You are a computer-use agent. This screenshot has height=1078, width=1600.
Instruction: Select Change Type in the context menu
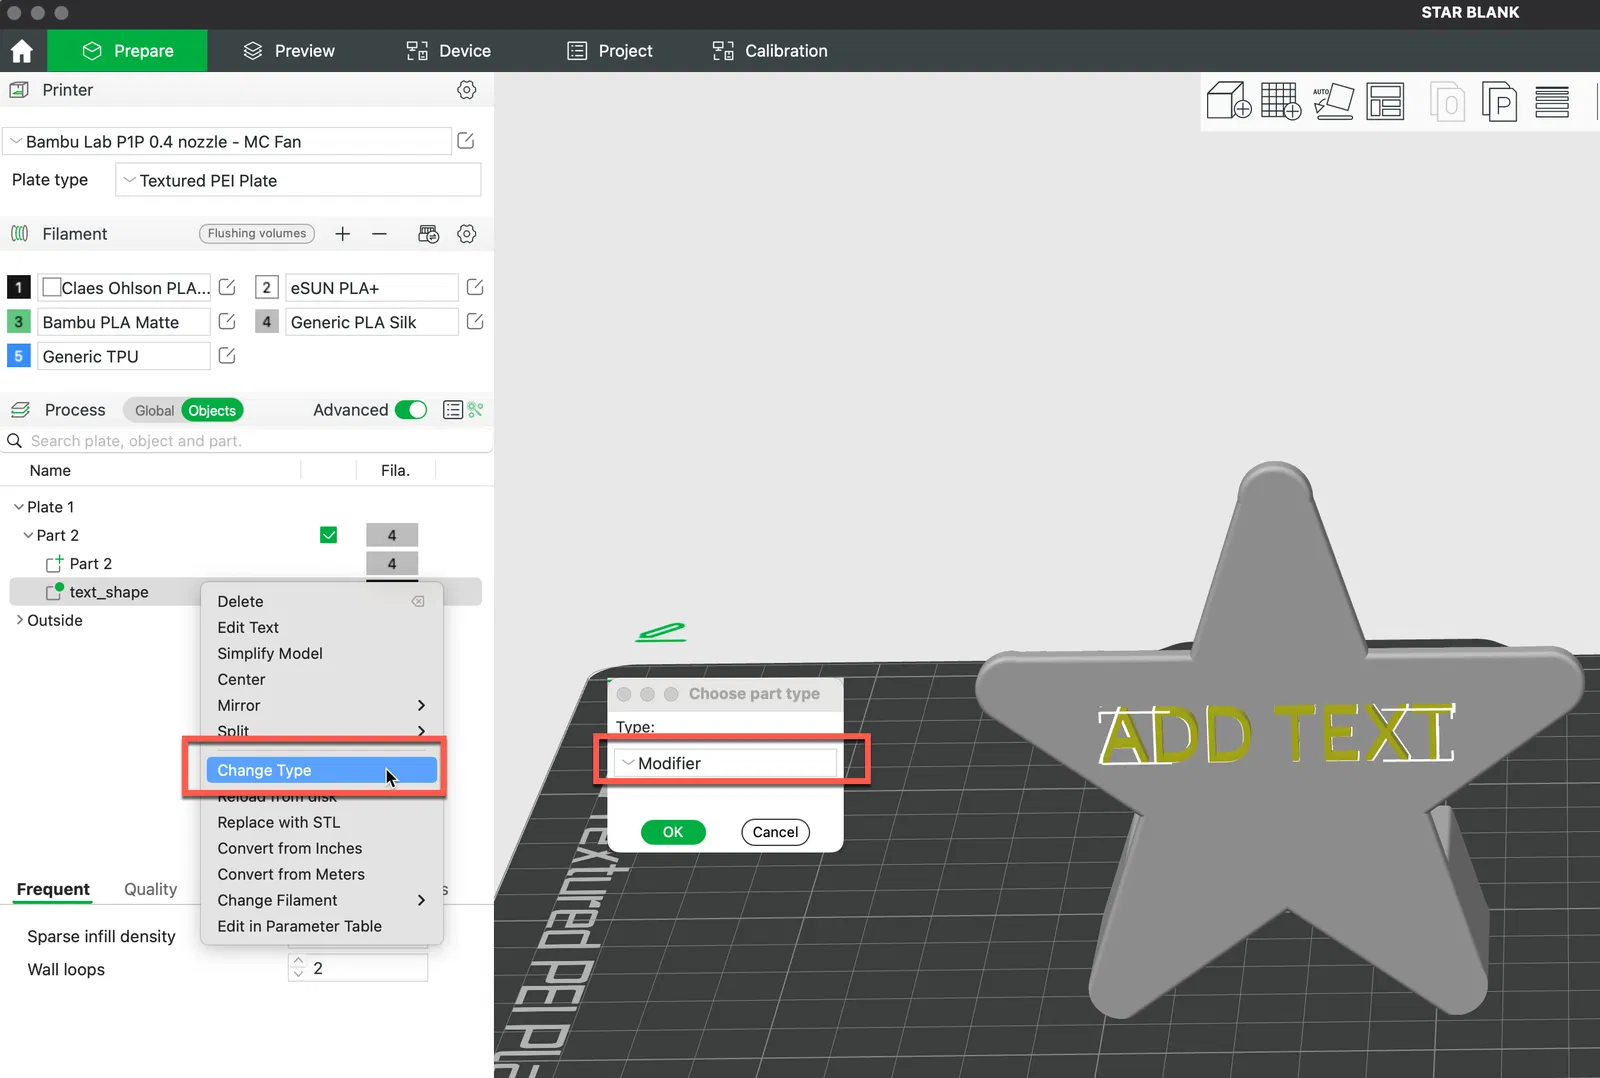click(x=322, y=770)
